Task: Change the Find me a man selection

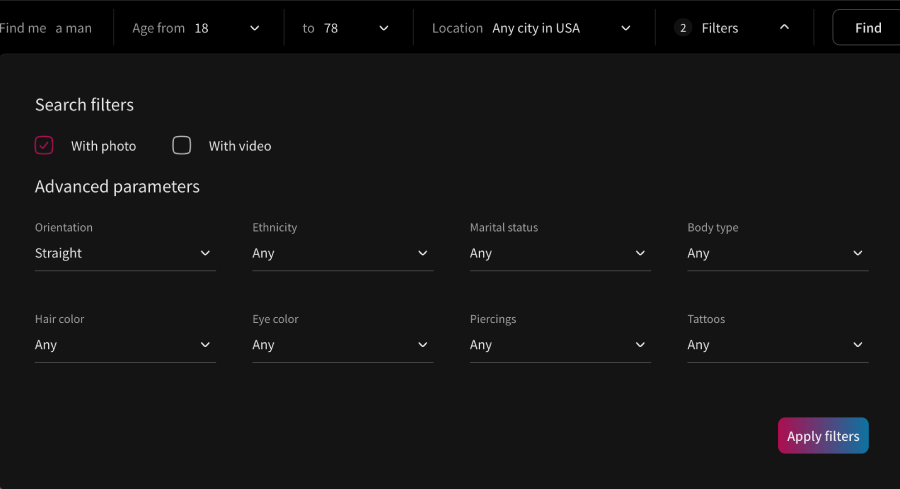Action: tap(46, 28)
